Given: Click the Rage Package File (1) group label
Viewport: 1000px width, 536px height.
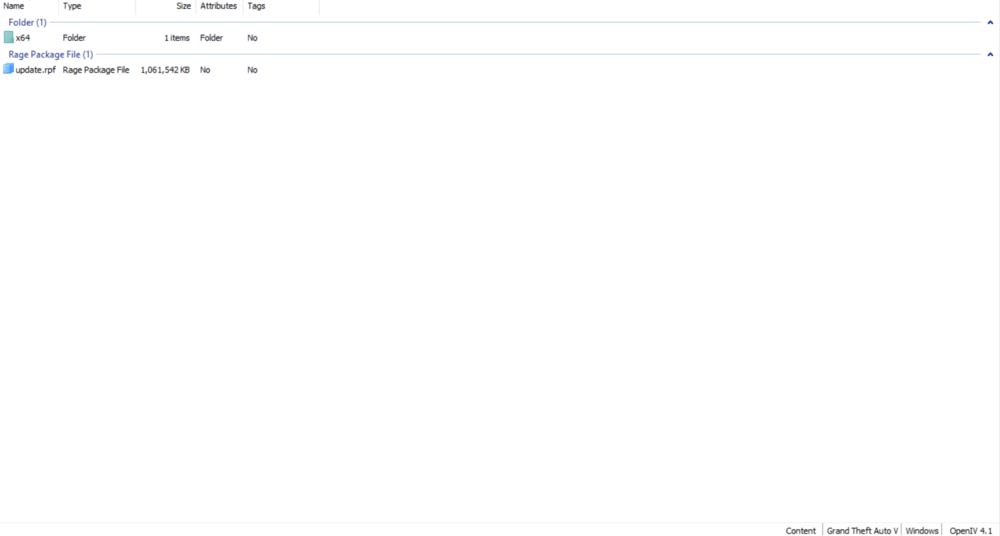Looking at the screenshot, I should pos(50,54).
